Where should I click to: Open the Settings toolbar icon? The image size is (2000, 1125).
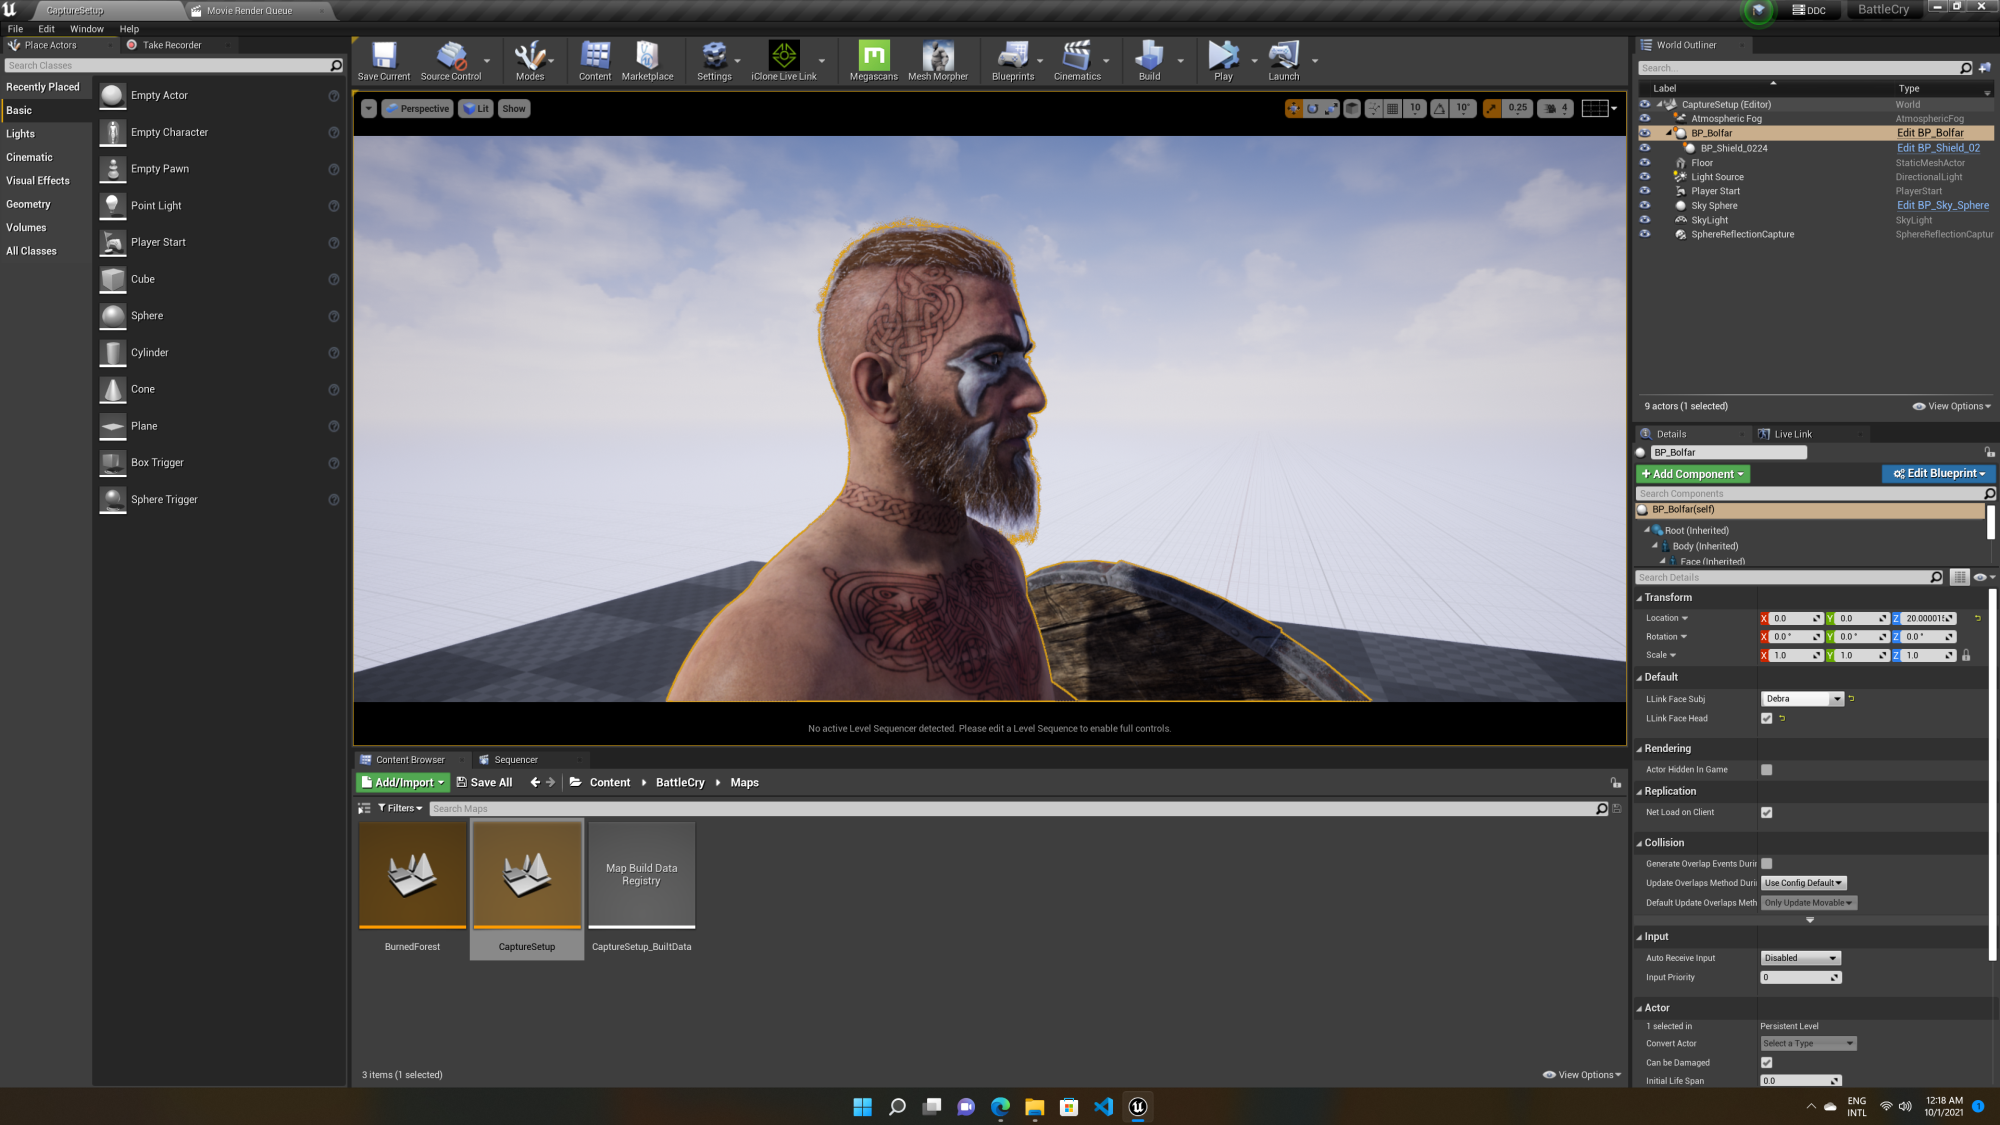coord(714,61)
